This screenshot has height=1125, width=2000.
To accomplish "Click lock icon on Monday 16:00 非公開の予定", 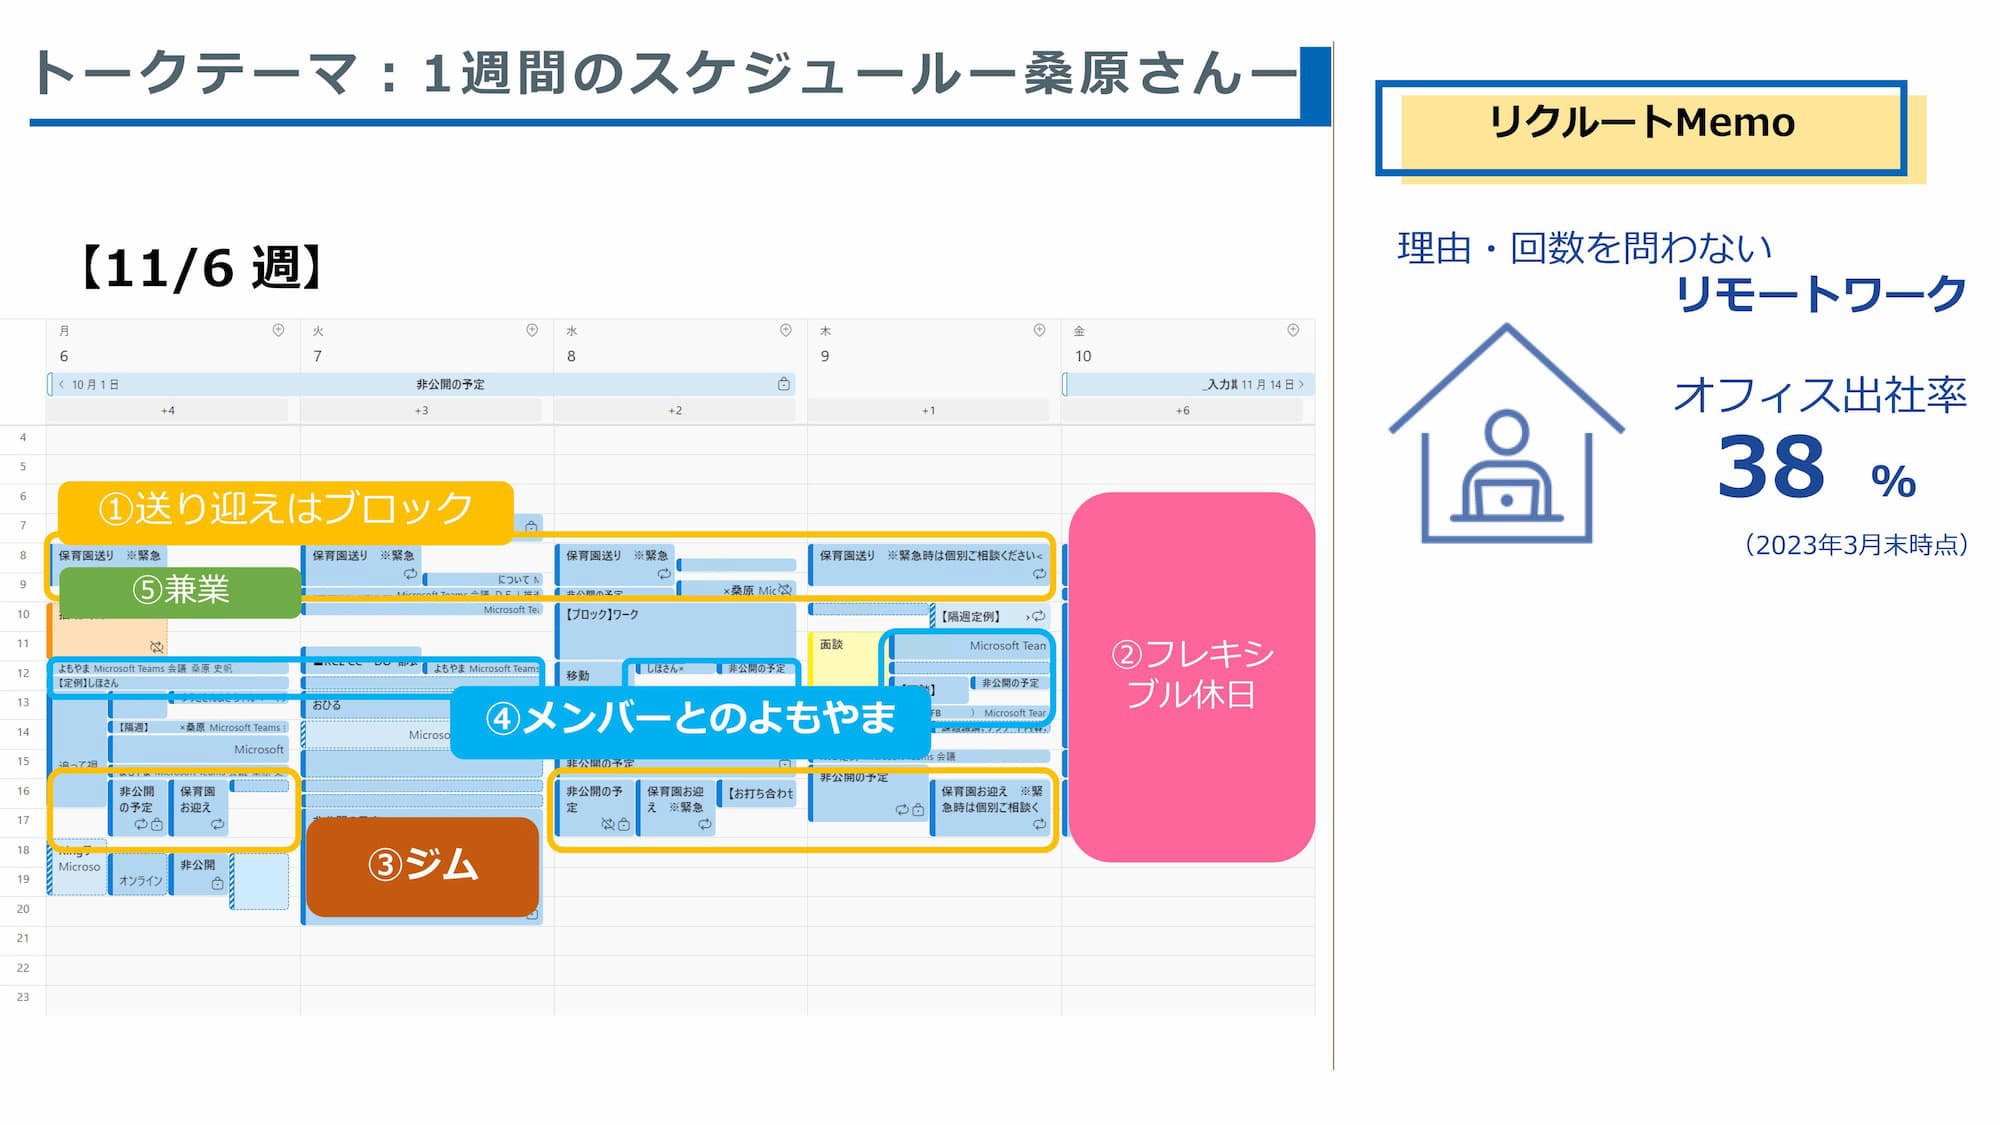I will coord(157,825).
